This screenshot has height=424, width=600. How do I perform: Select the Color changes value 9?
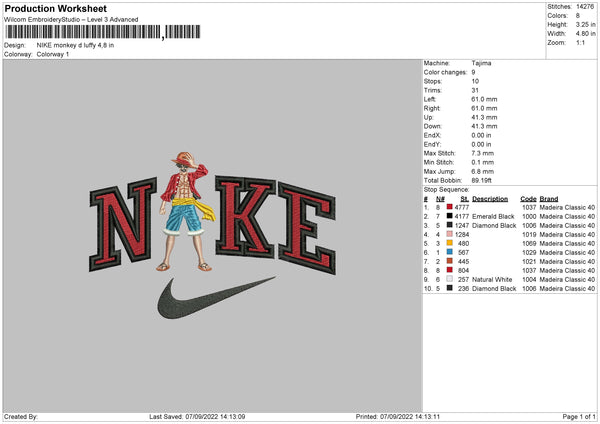point(473,72)
